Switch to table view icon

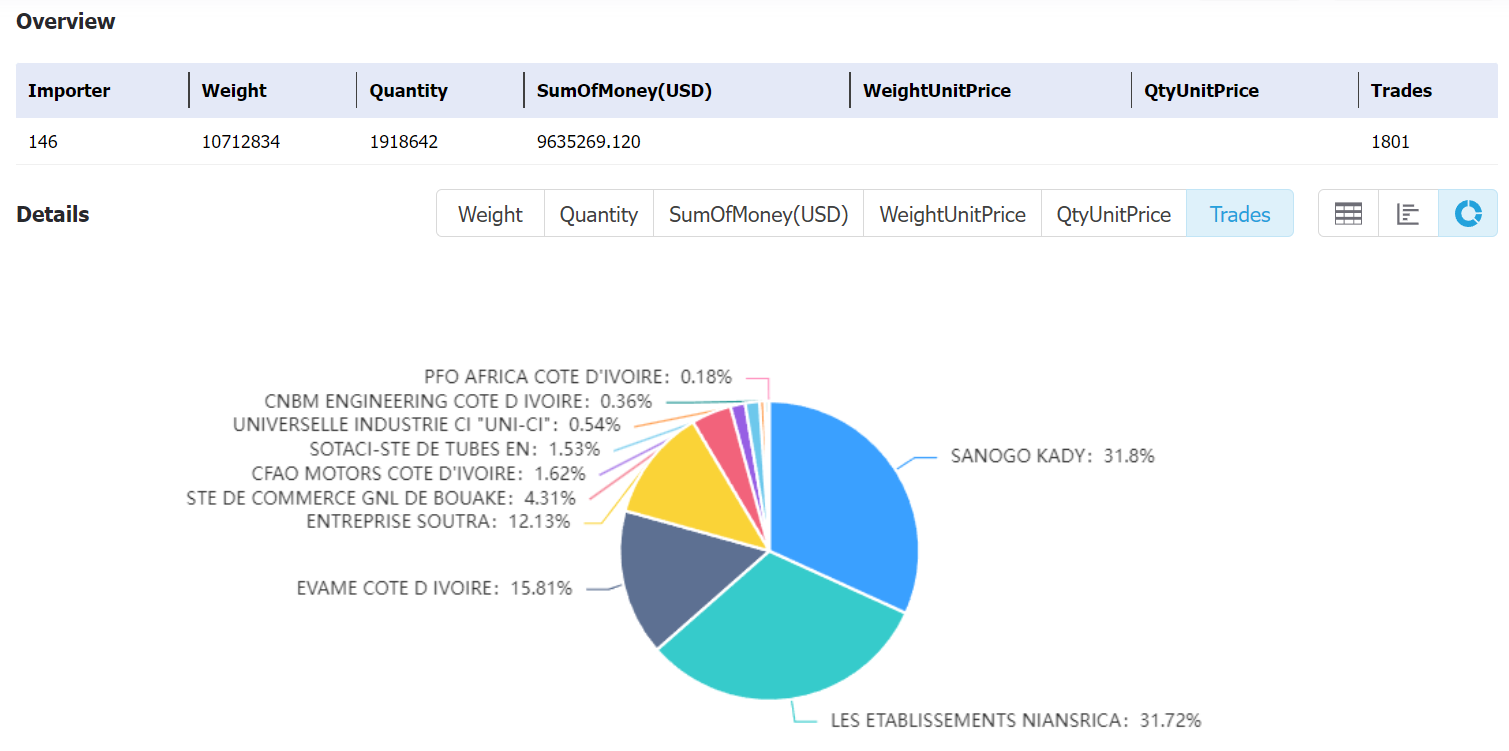tap(1348, 214)
